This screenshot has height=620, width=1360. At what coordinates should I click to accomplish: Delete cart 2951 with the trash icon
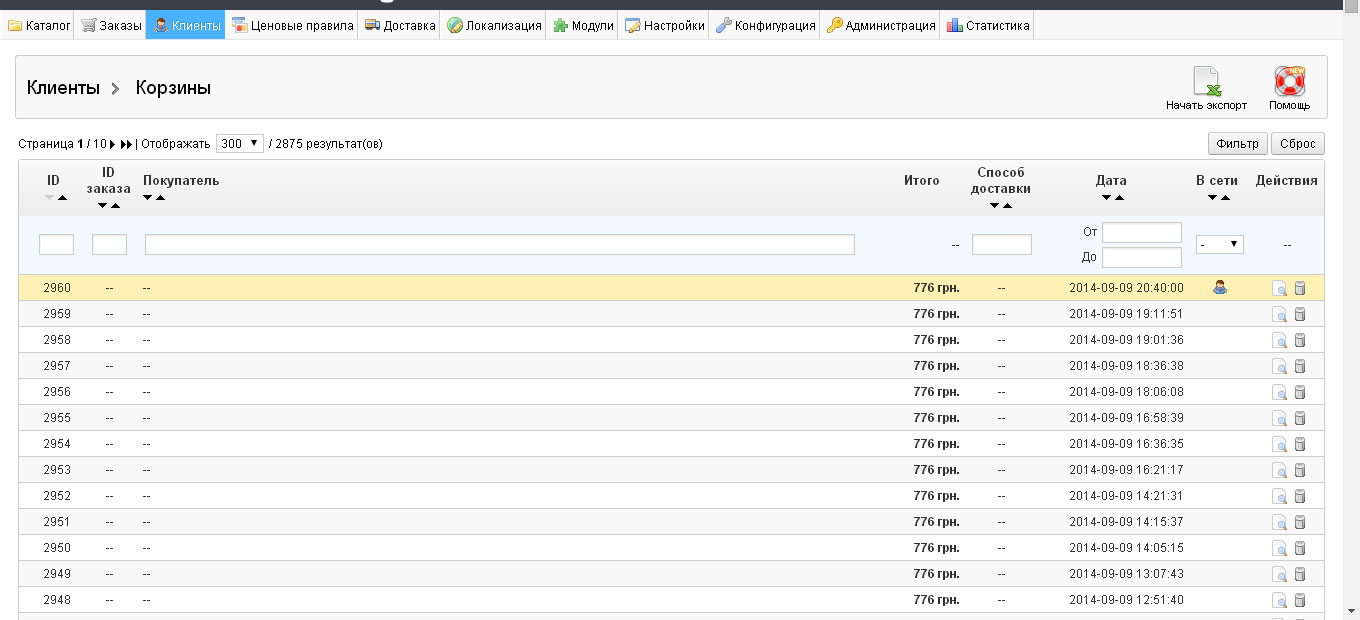point(1300,522)
